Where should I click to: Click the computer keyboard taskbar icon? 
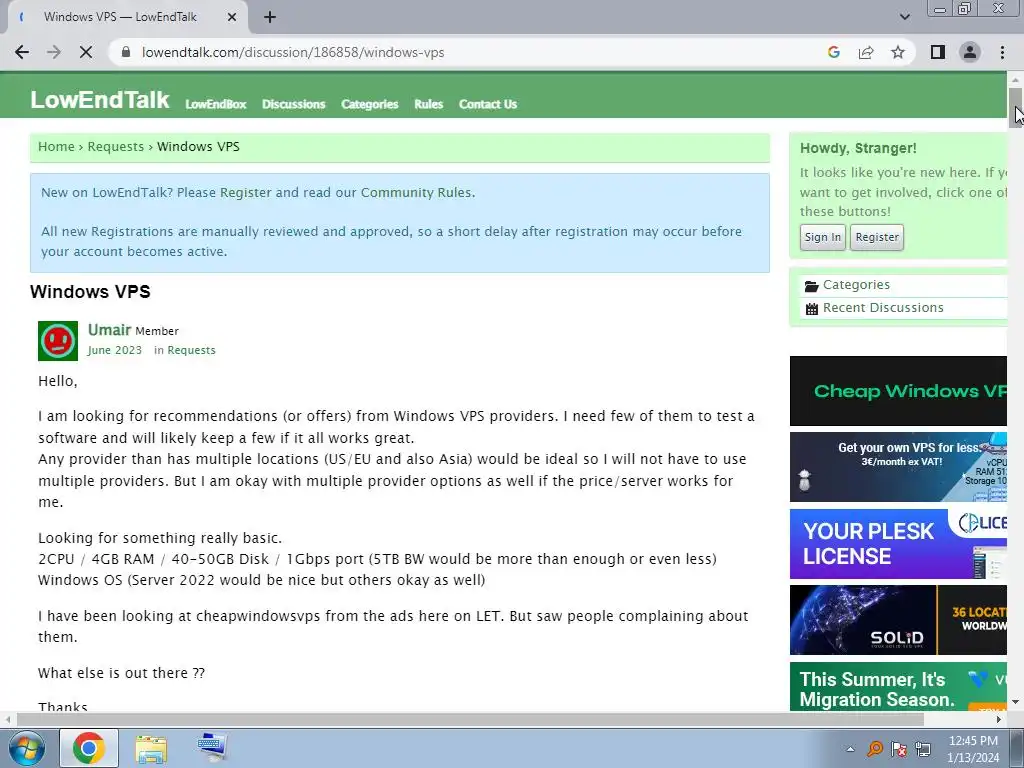(x=212, y=748)
